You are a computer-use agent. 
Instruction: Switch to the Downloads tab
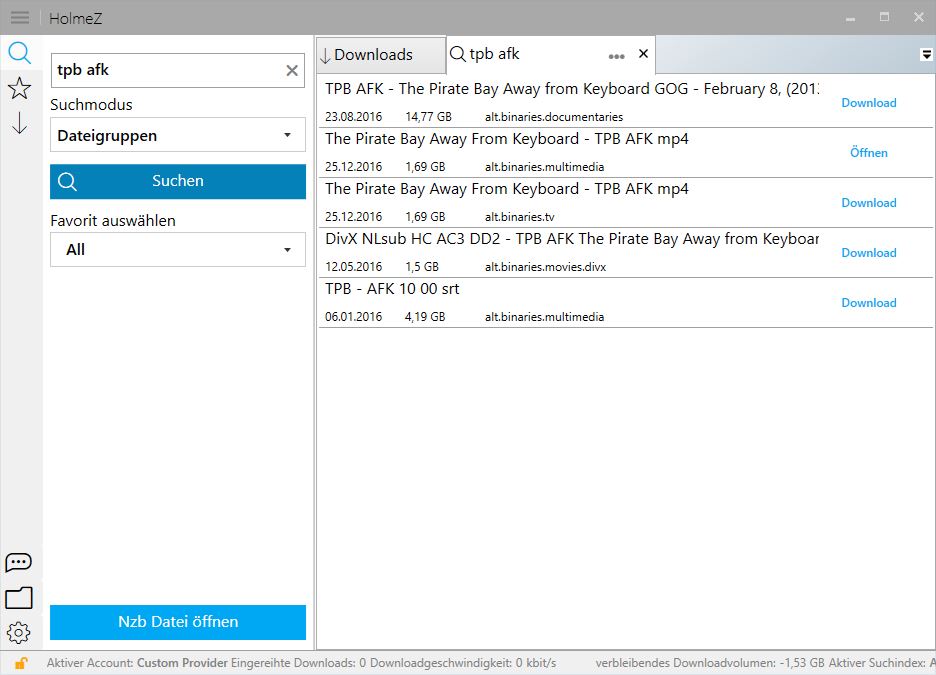[x=381, y=55]
